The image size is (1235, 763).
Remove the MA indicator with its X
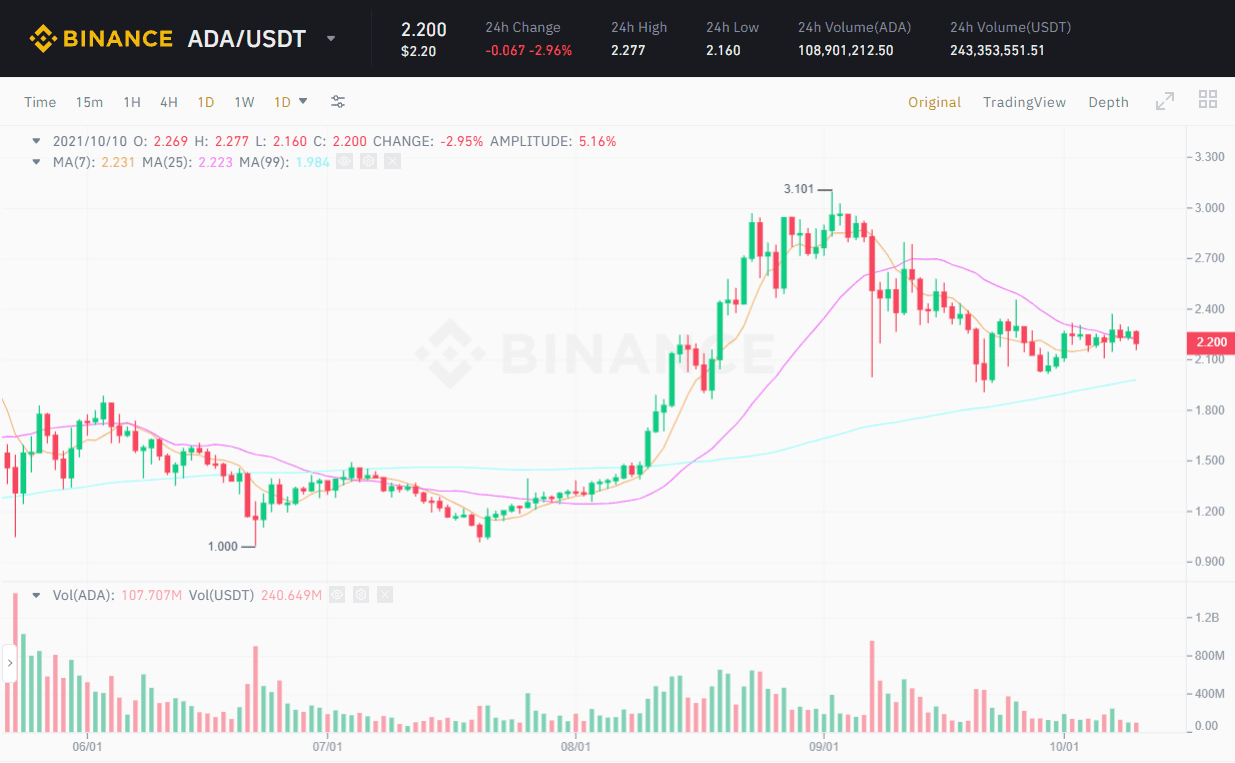click(x=392, y=161)
